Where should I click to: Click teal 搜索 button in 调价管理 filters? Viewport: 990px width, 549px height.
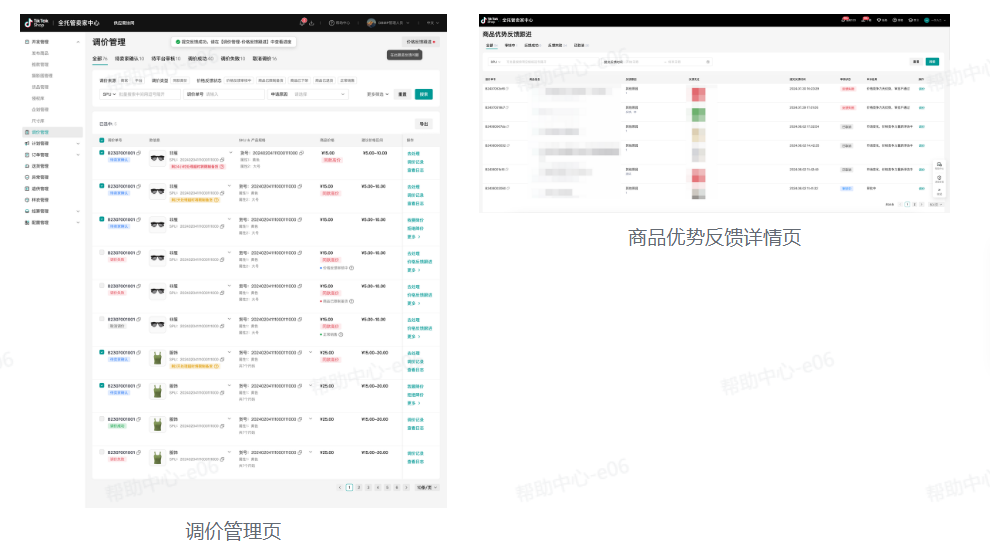click(x=424, y=94)
